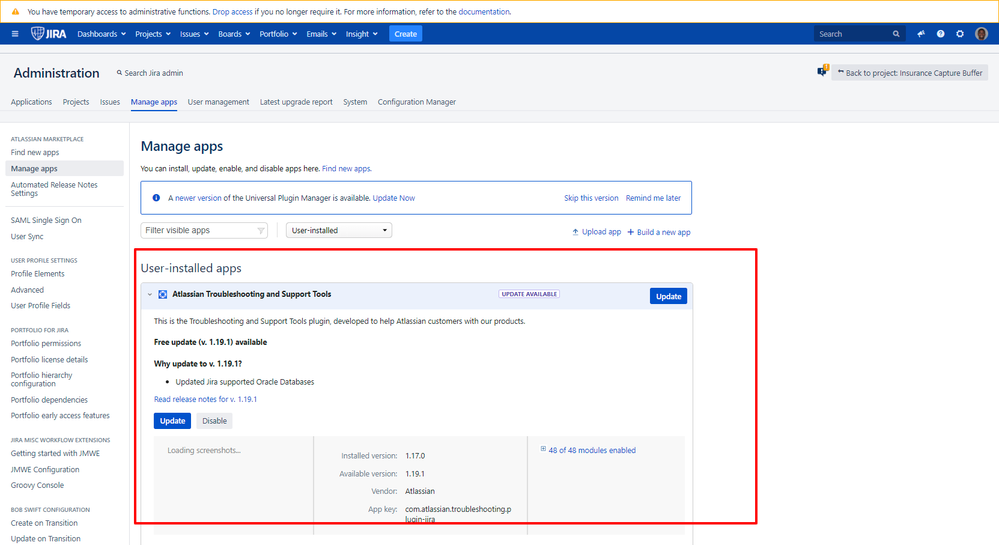Open the Boards dropdown menu
Screen dimensions: 999x545
click(234, 34)
